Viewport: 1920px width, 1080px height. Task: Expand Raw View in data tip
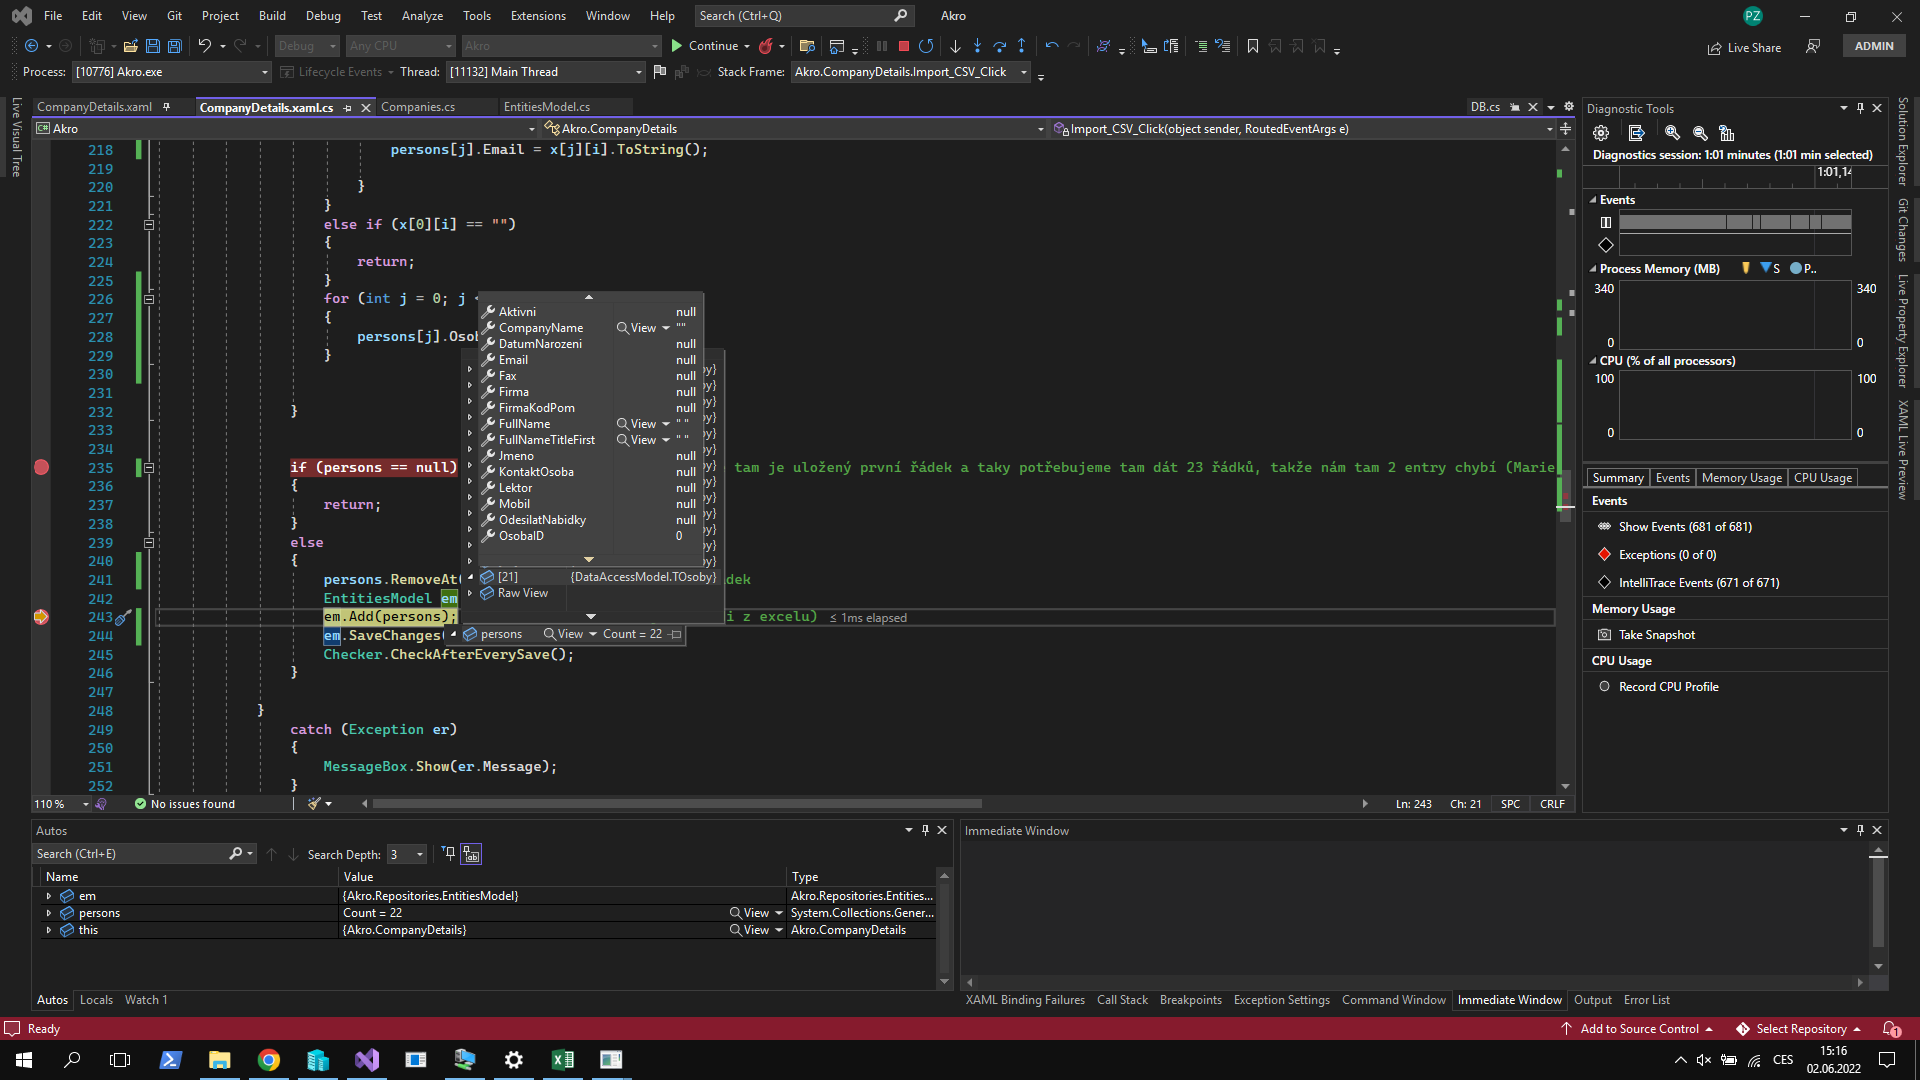tap(470, 593)
